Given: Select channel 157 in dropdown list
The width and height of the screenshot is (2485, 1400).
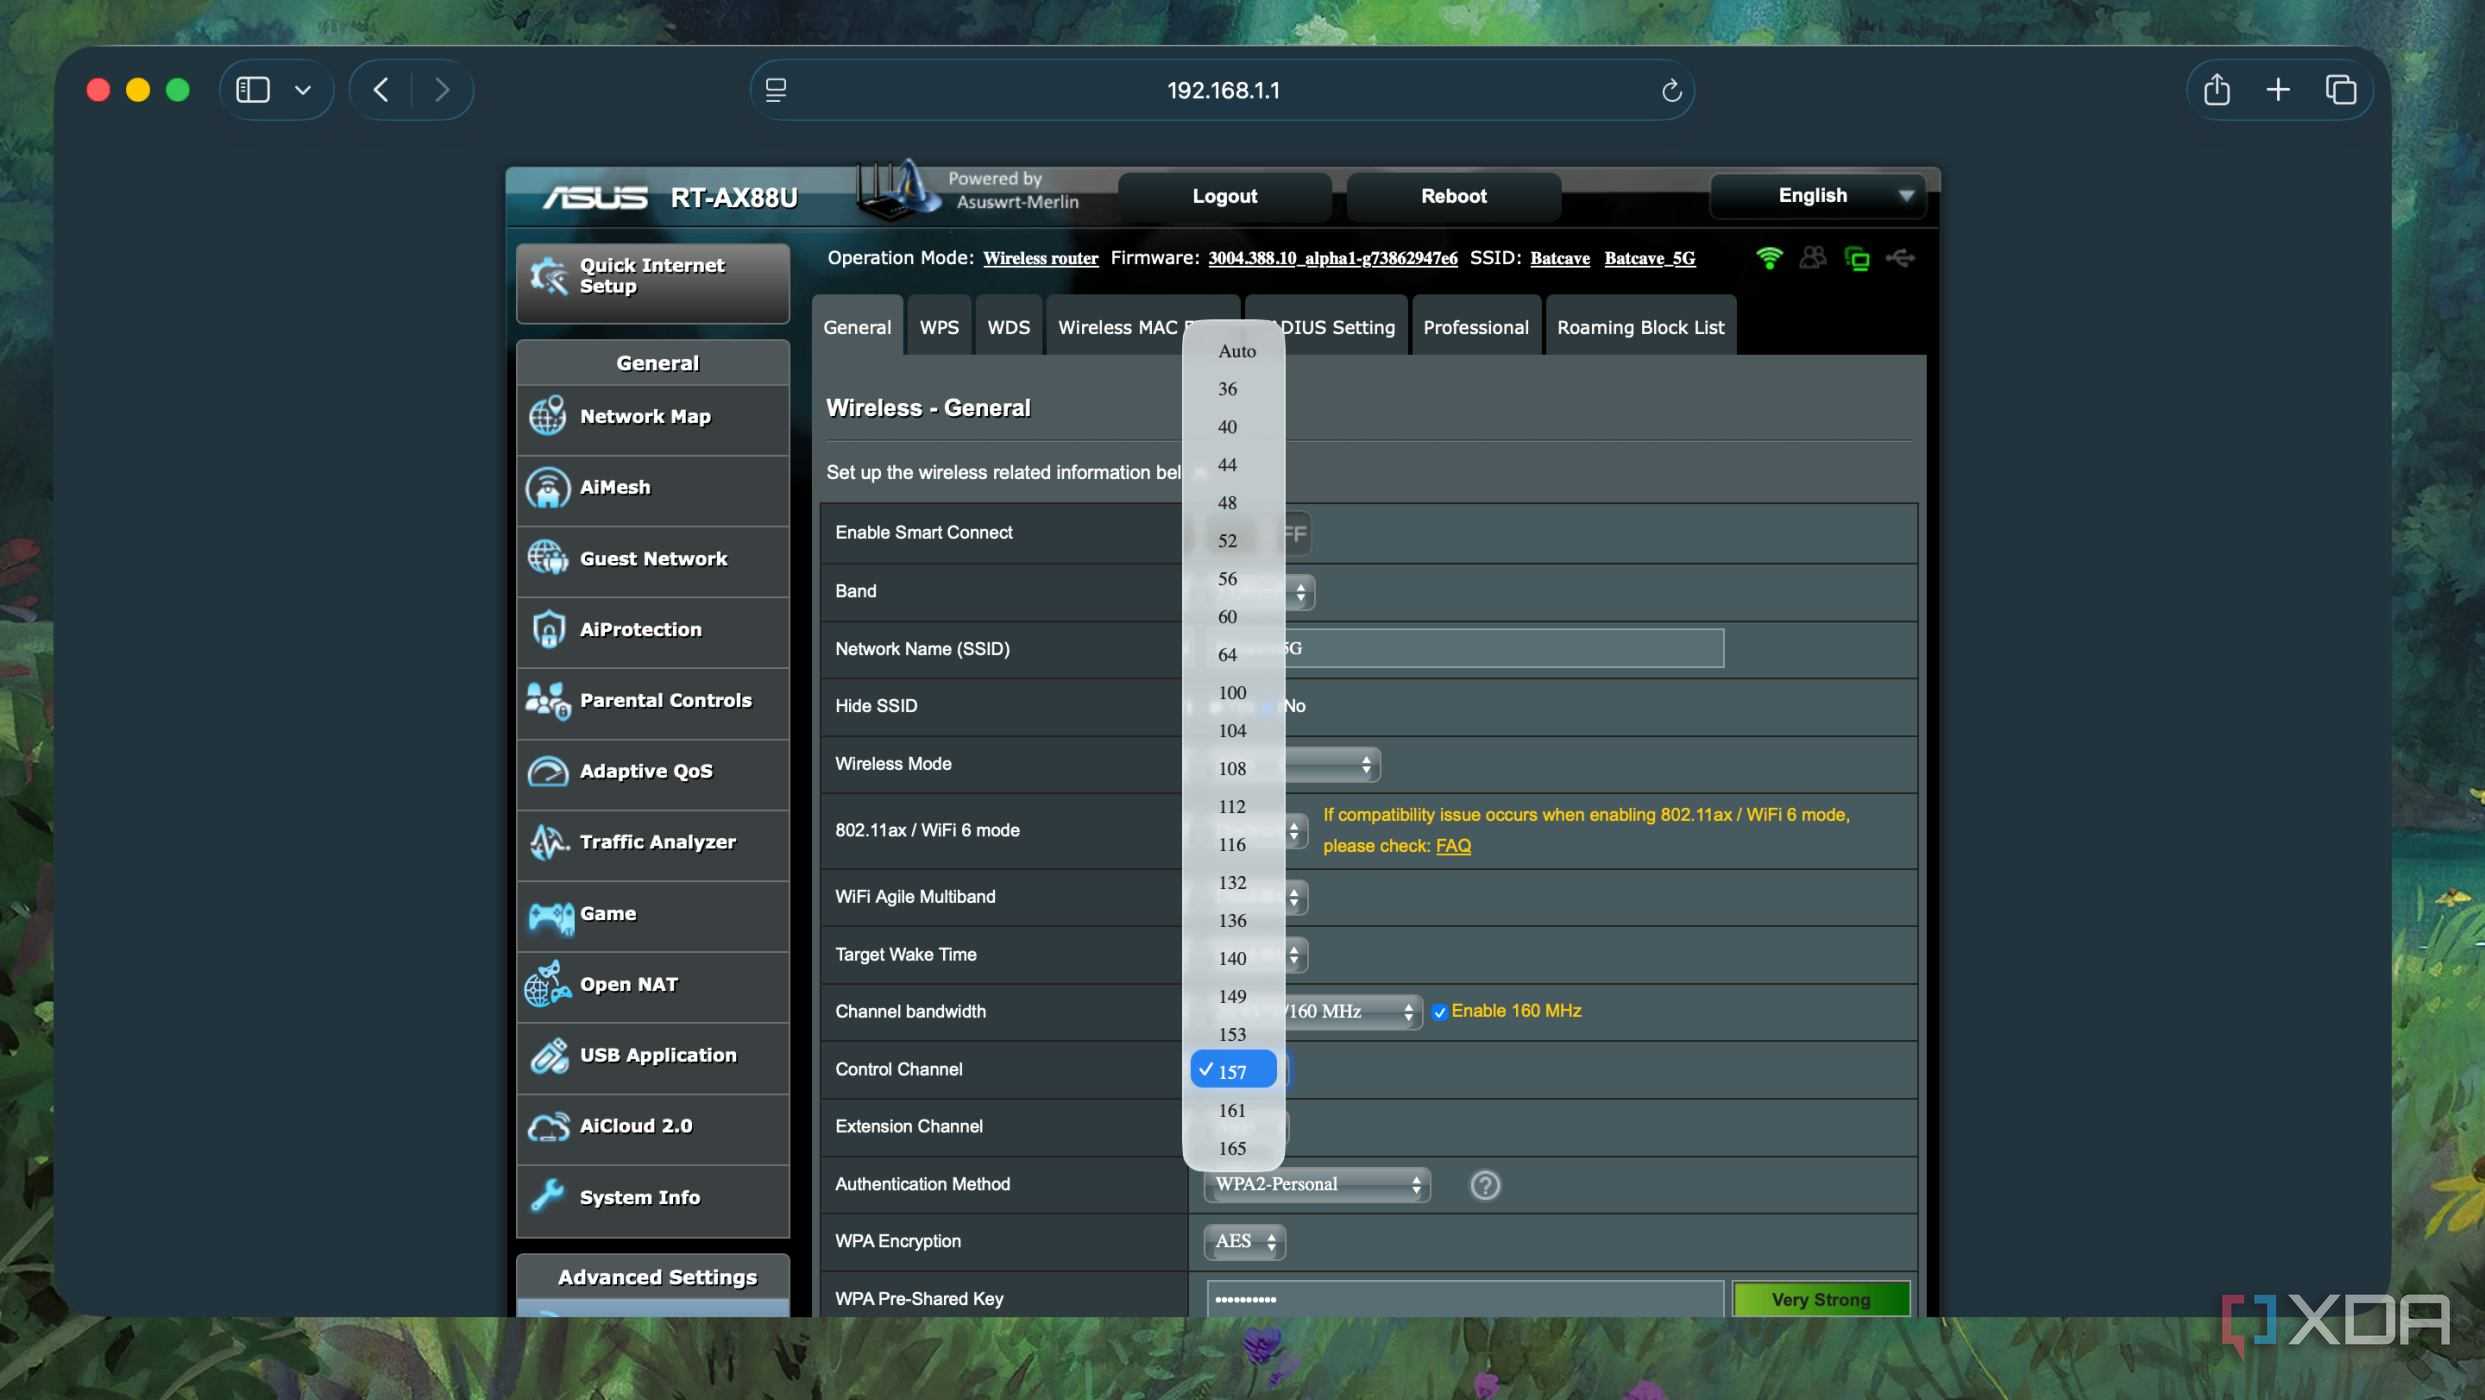Looking at the screenshot, I should click(1233, 1070).
